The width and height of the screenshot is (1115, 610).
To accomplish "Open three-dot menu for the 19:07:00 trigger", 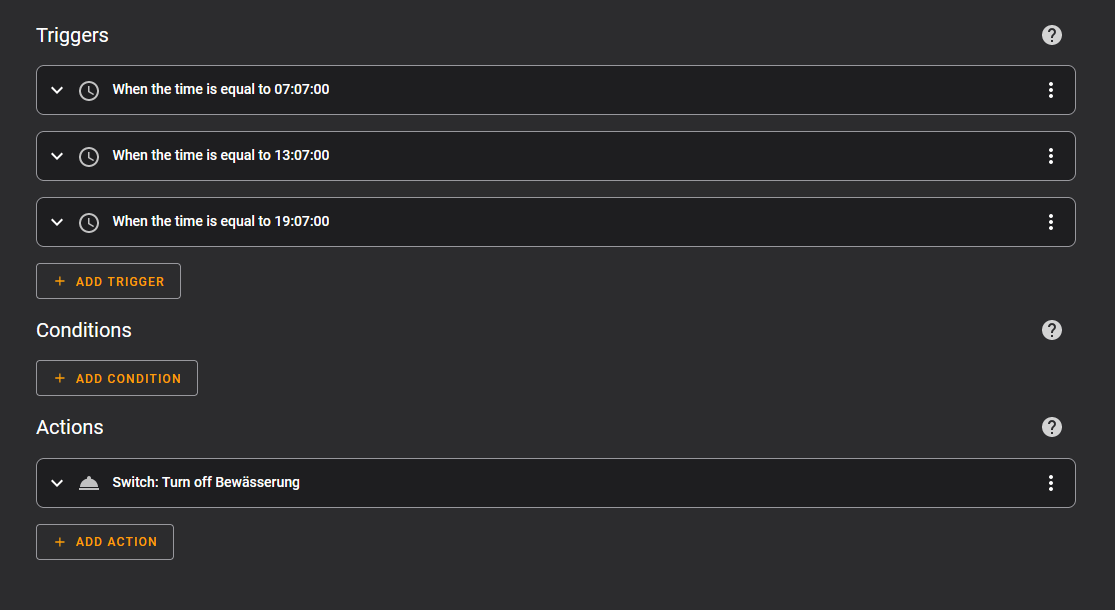I will [1050, 222].
